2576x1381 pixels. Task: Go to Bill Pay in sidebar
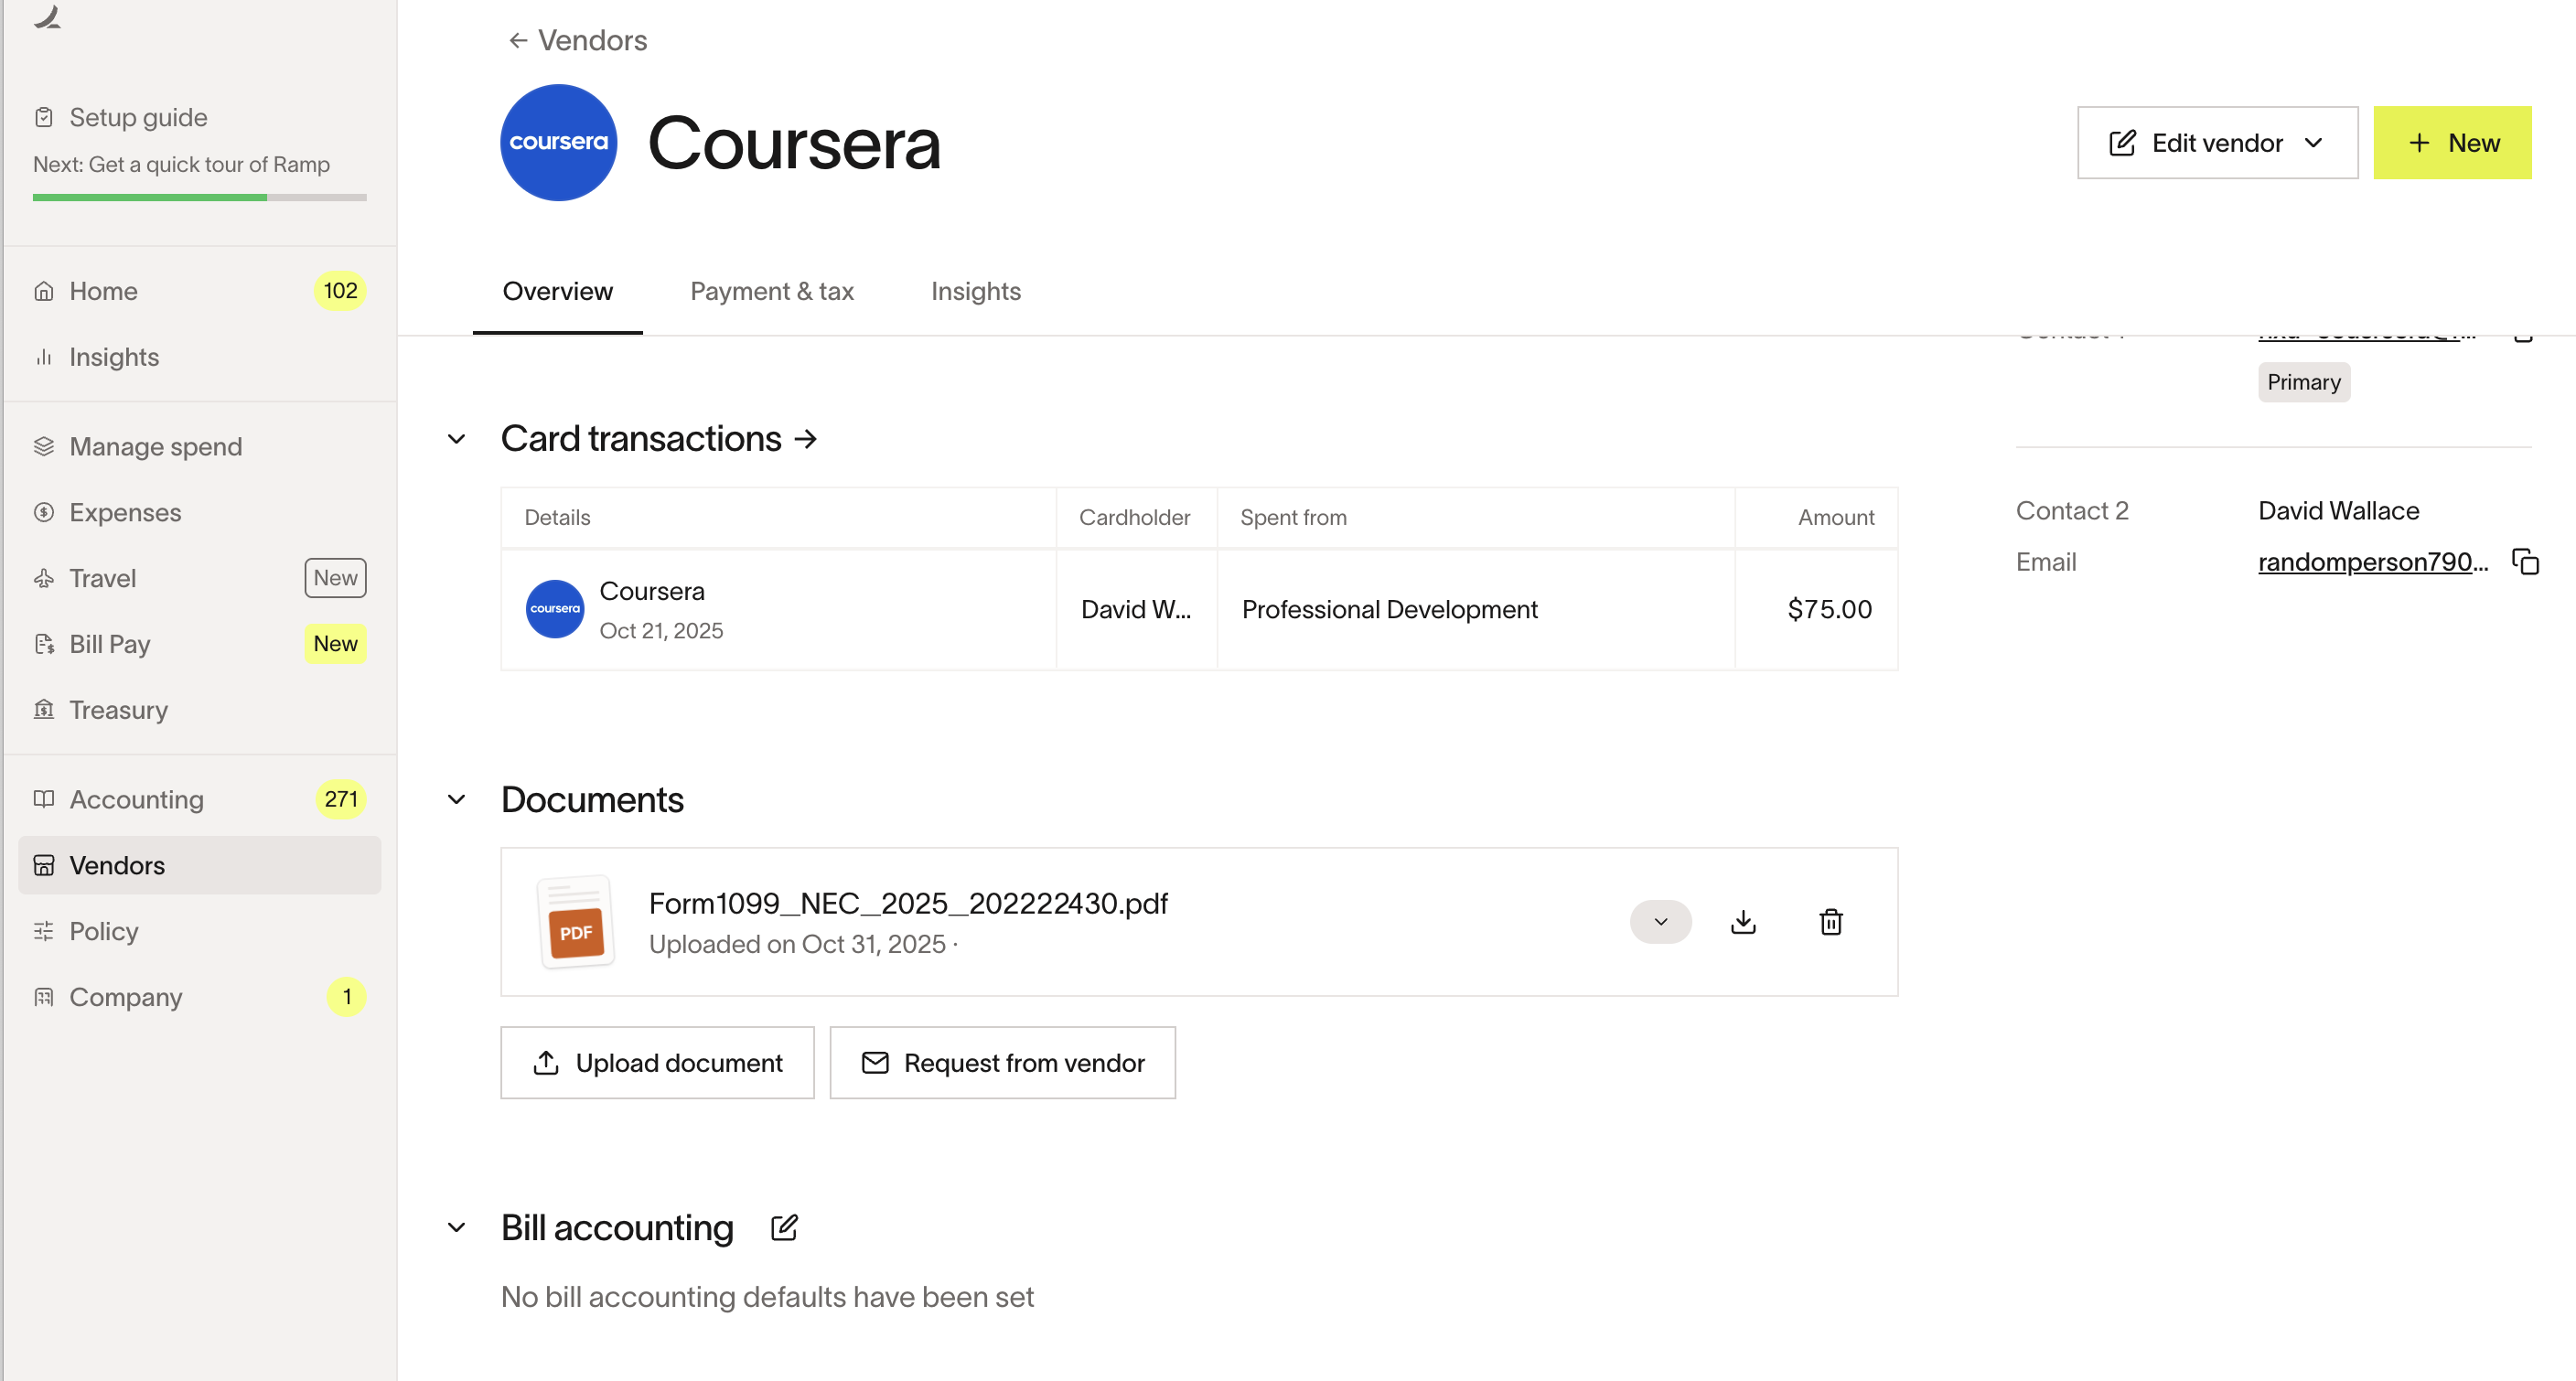point(109,644)
